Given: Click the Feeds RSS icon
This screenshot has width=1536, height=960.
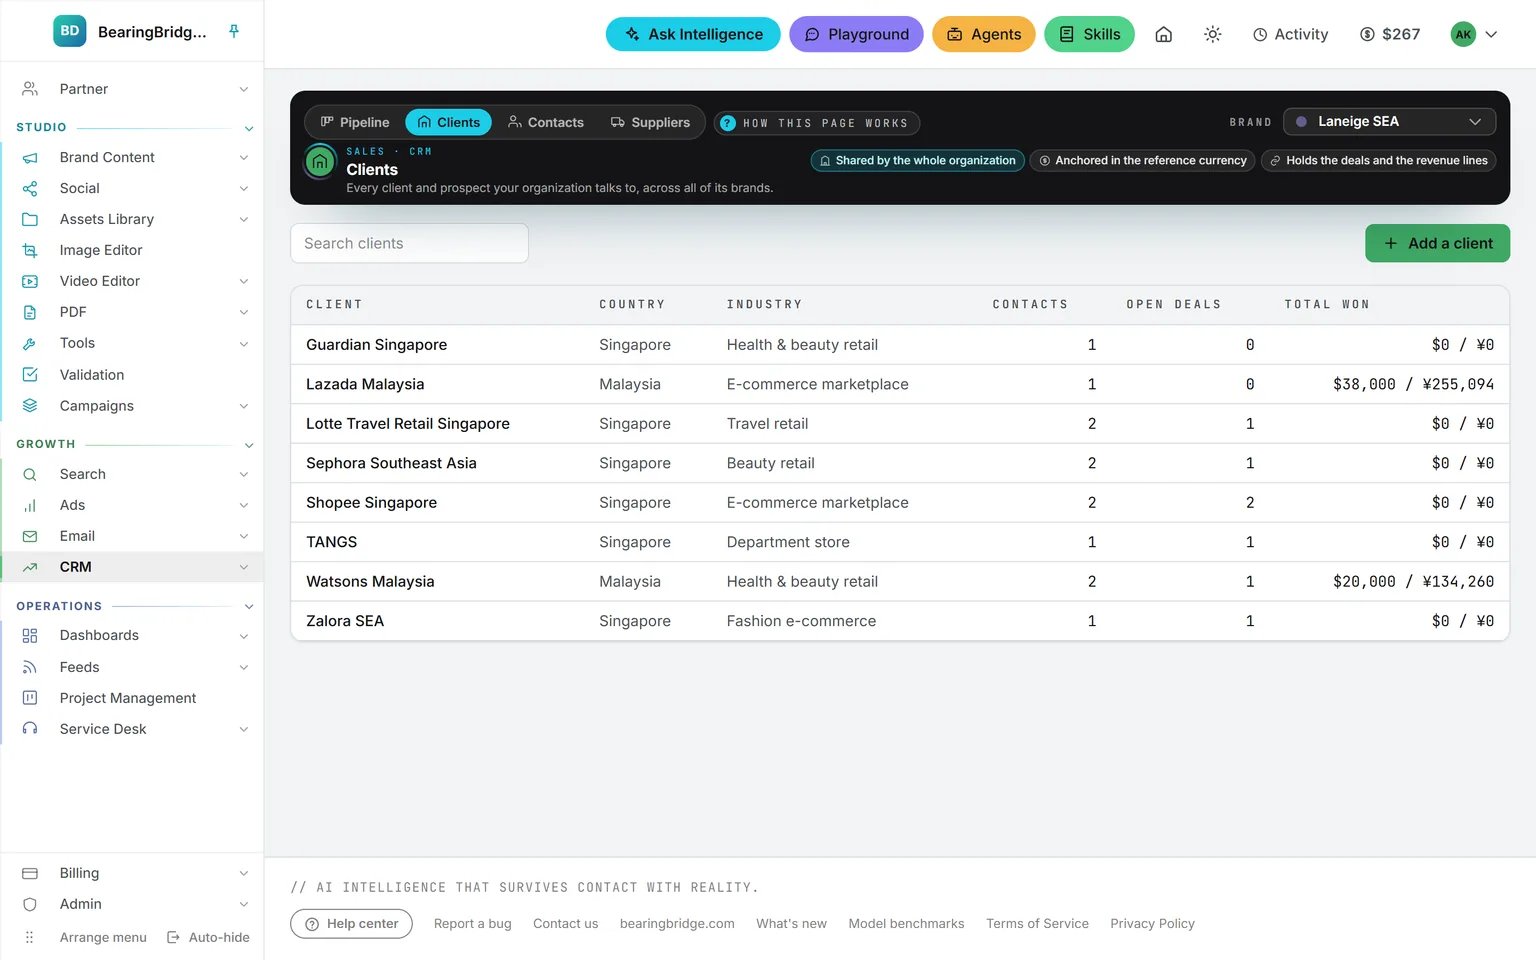Looking at the screenshot, I should pyautogui.click(x=30, y=667).
